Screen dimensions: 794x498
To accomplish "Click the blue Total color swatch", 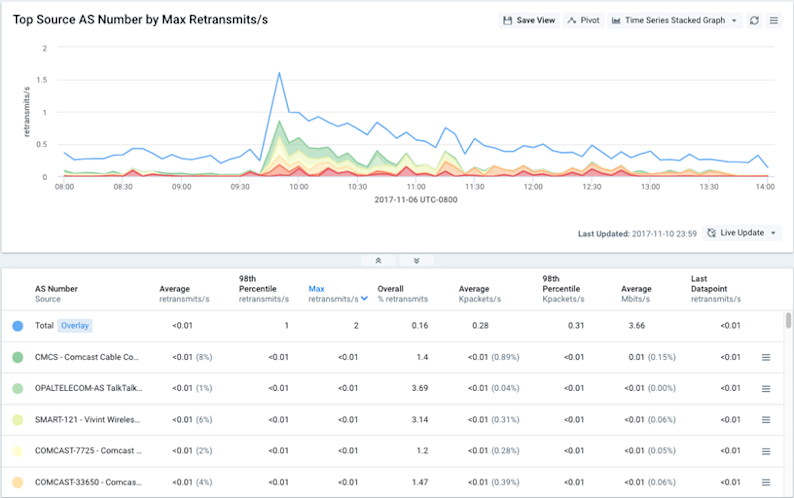I will pos(18,326).
